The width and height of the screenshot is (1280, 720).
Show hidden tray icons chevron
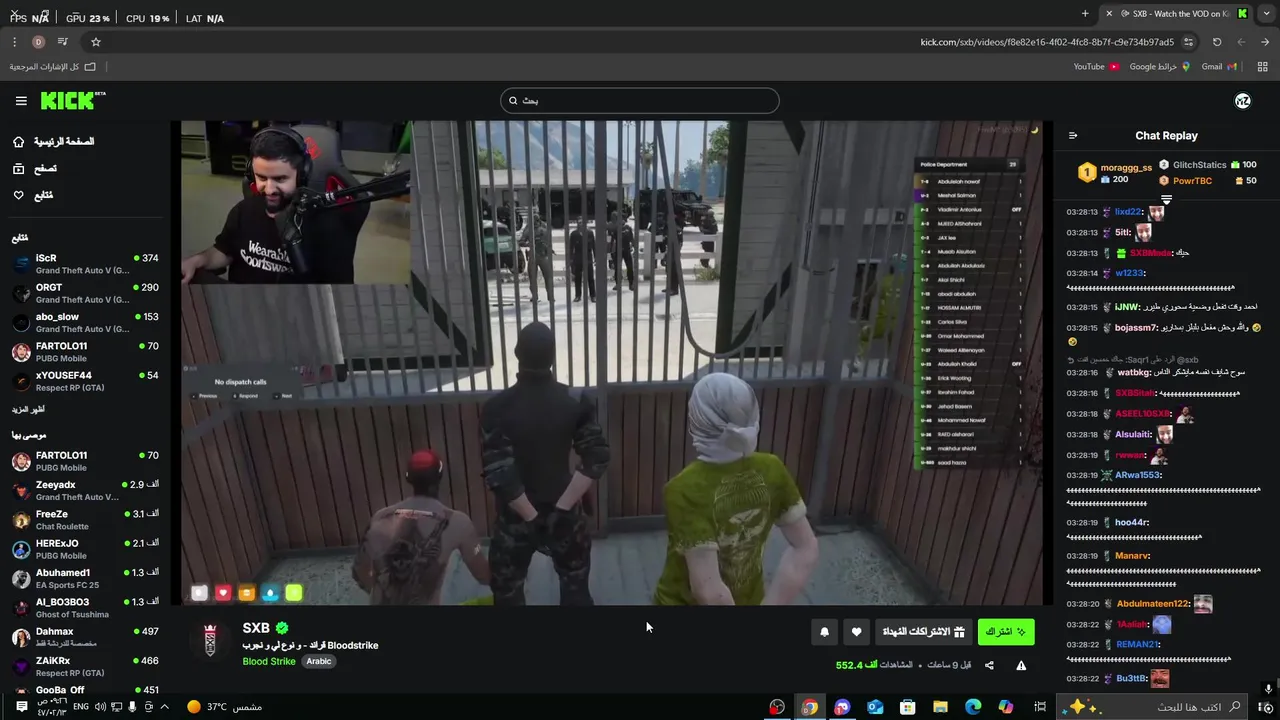tap(165, 707)
